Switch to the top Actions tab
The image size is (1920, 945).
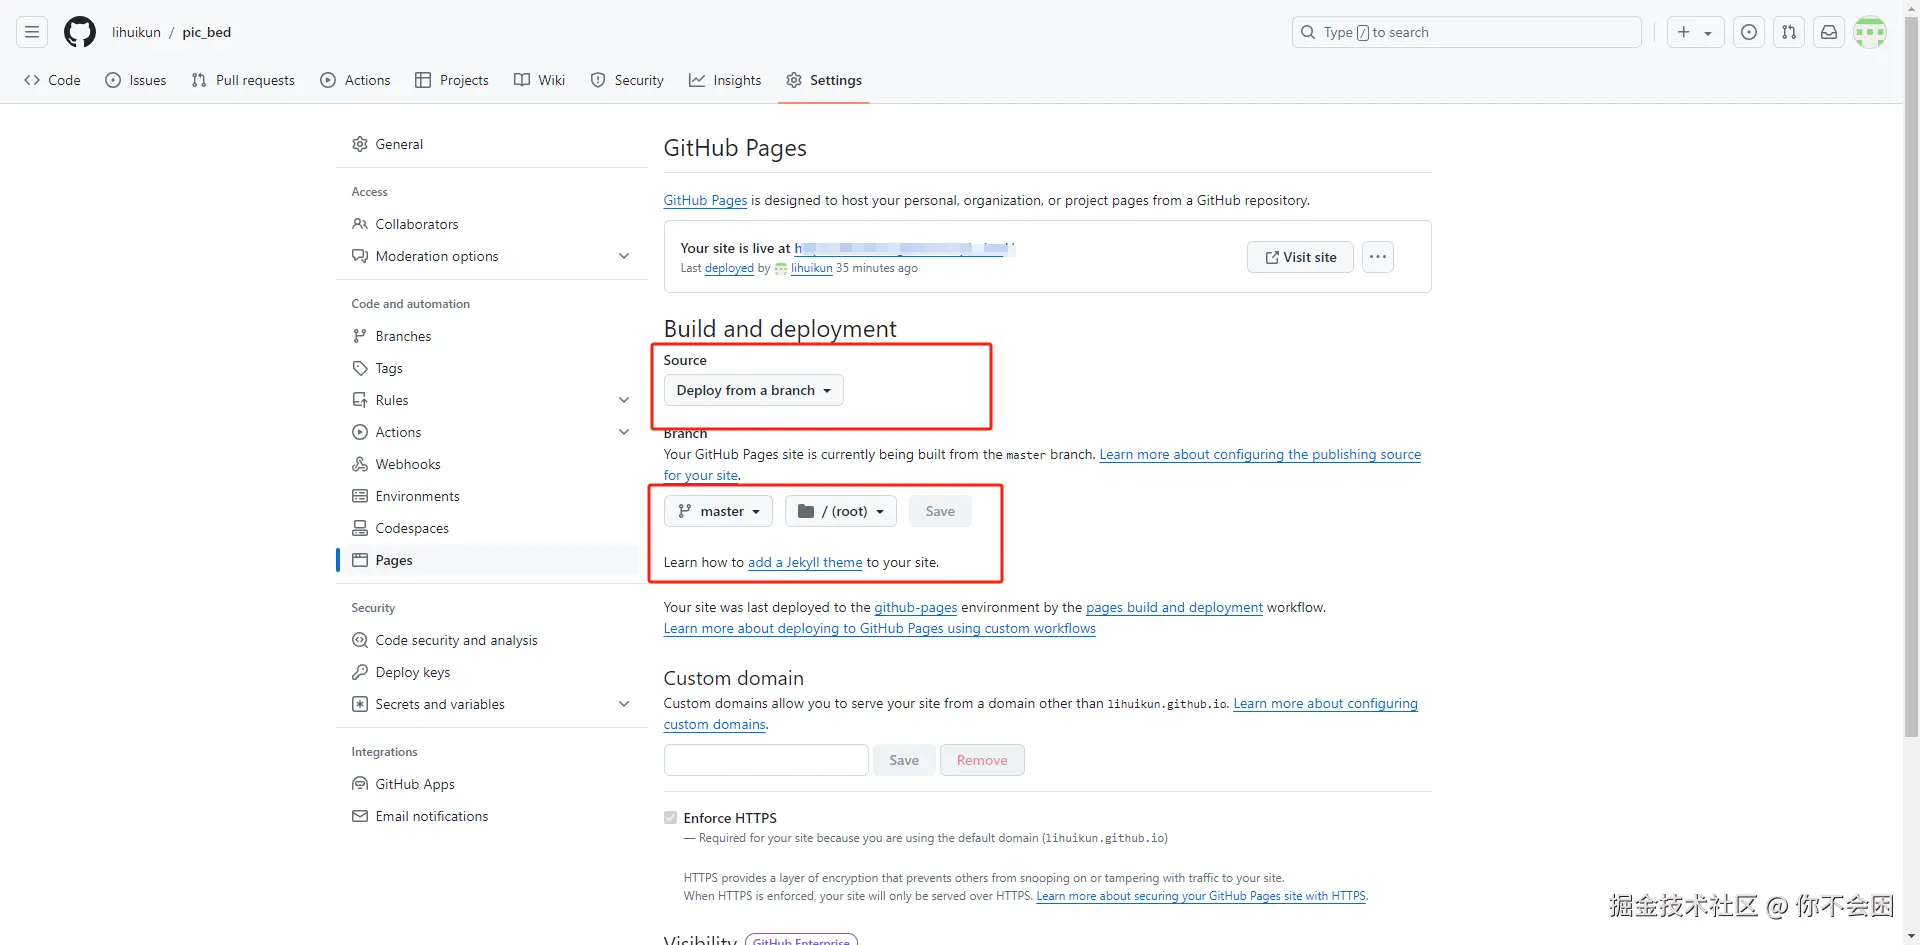(x=355, y=80)
